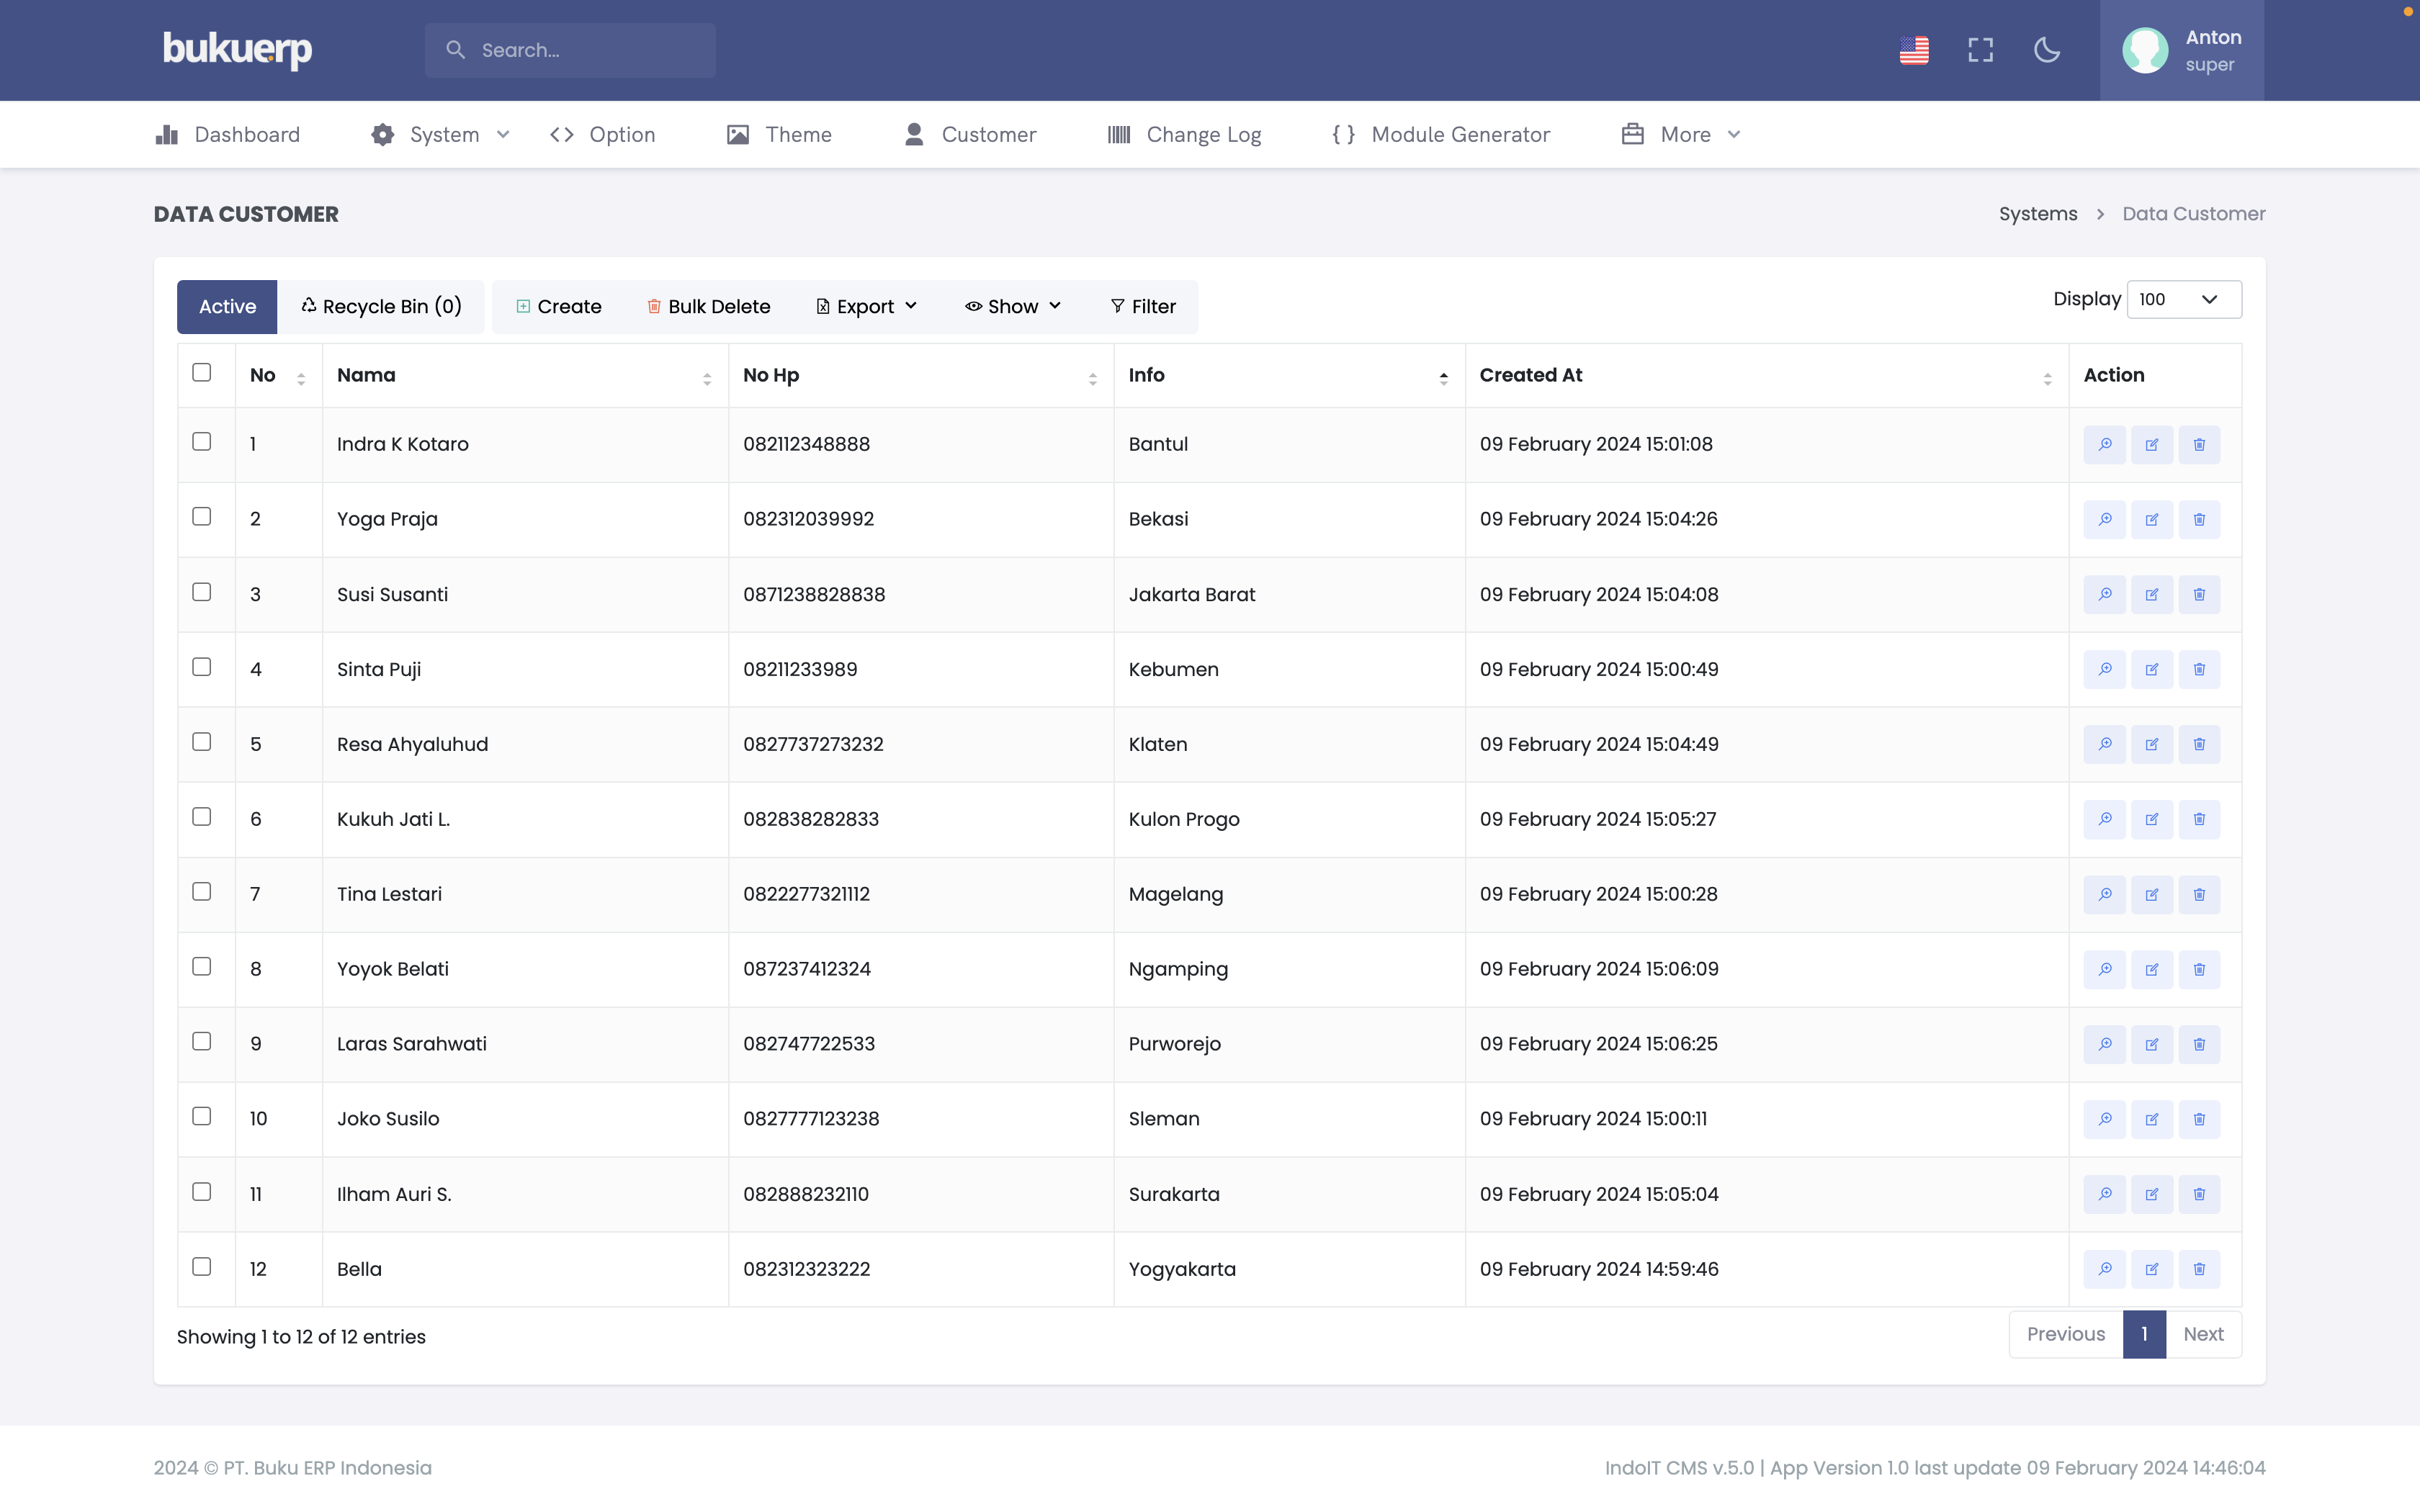Toggle dark mode moon icon
Viewport: 2420px width, 1512px height.
(x=2046, y=50)
